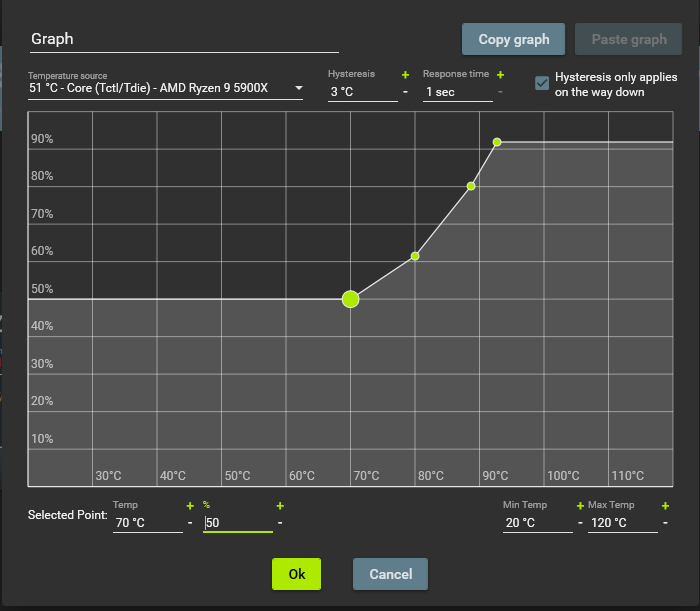The image size is (700, 611).
Task: Focus the Response time 1 sec field
Action: point(458,92)
